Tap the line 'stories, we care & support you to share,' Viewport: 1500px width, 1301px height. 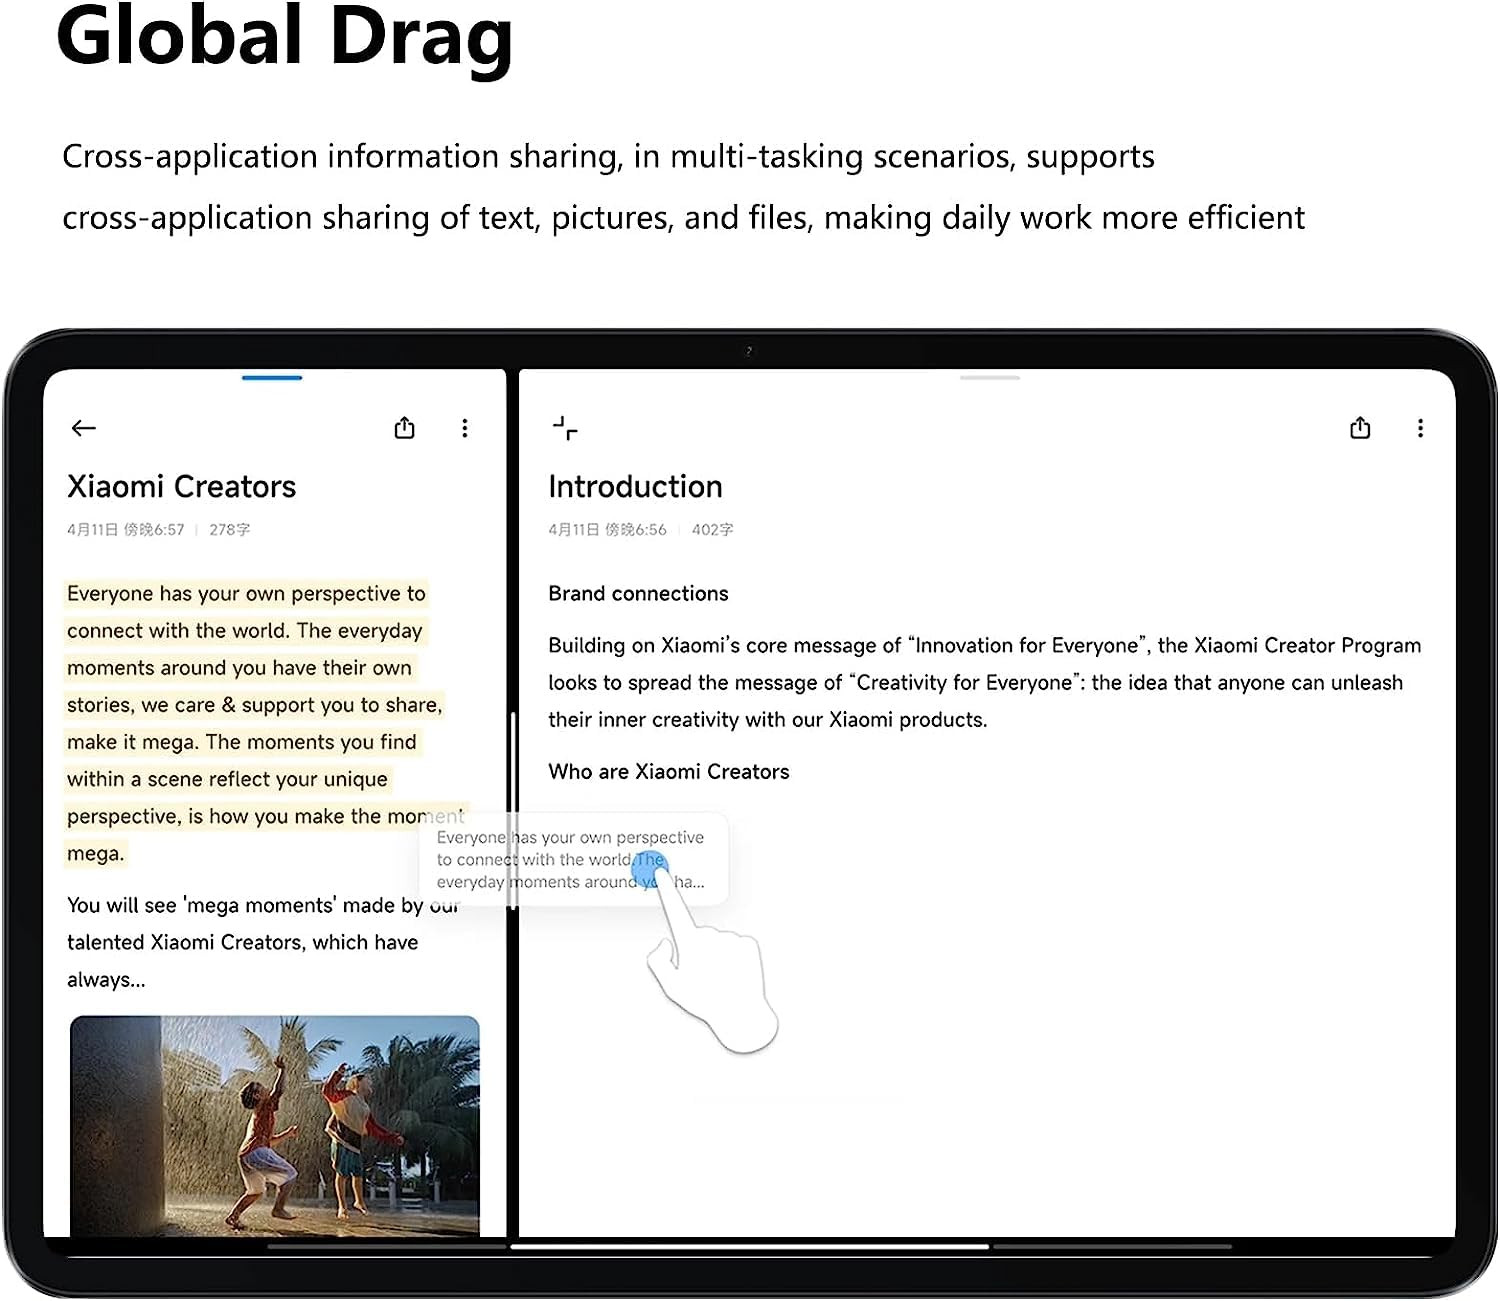pyautogui.click(x=254, y=705)
